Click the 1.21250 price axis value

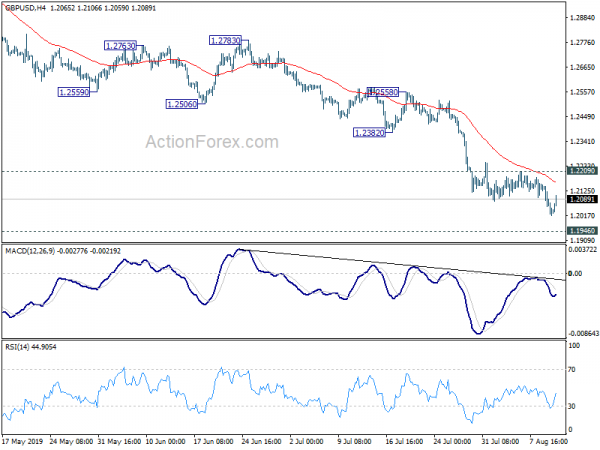(x=582, y=191)
